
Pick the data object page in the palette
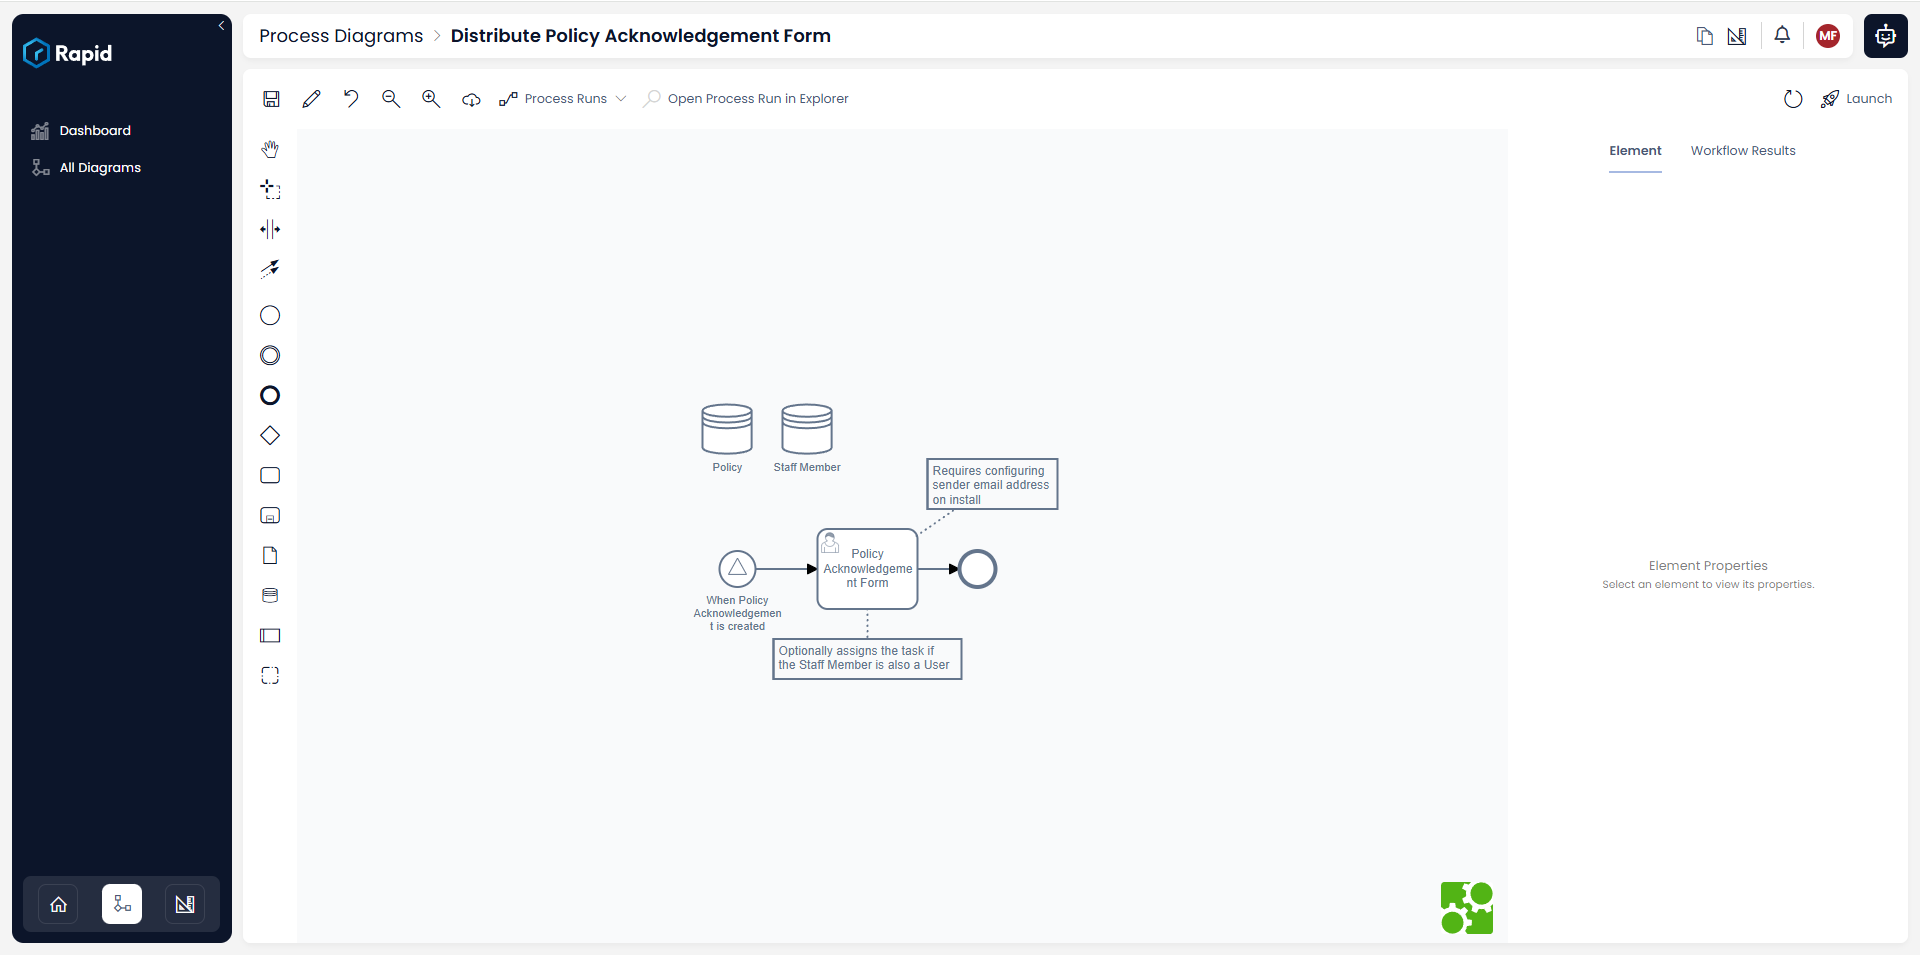[270, 556]
